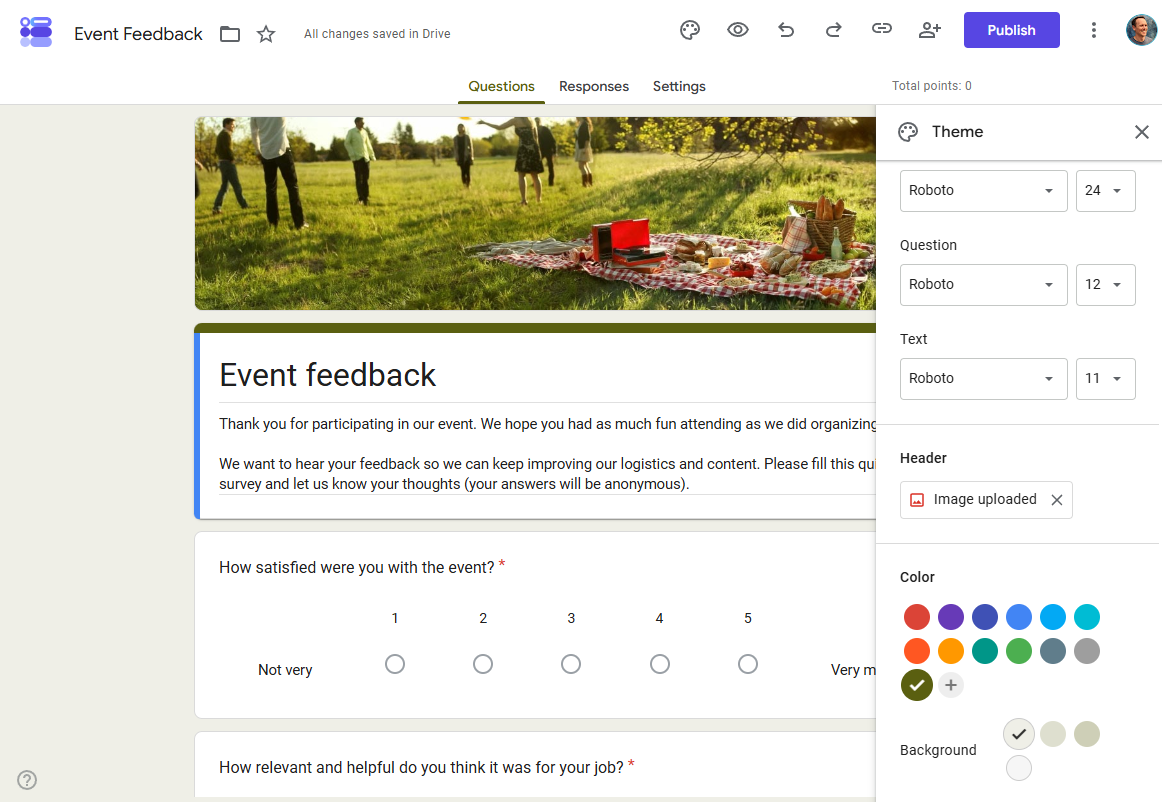Select rating 4 for event satisfaction
The width and height of the screenshot is (1162, 802).
tap(660, 664)
